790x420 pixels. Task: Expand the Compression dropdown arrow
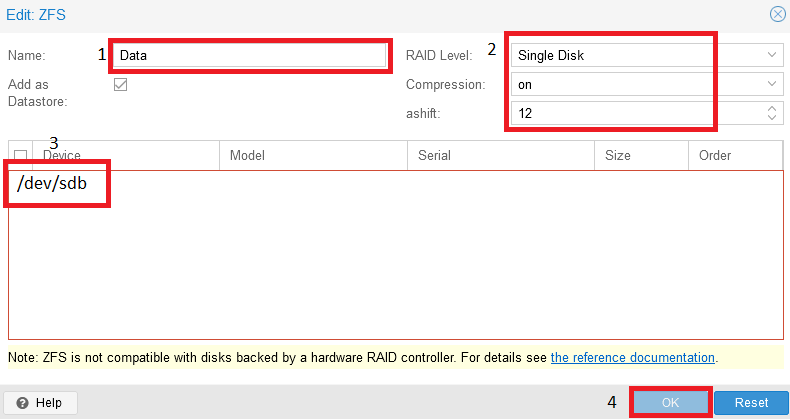771,84
